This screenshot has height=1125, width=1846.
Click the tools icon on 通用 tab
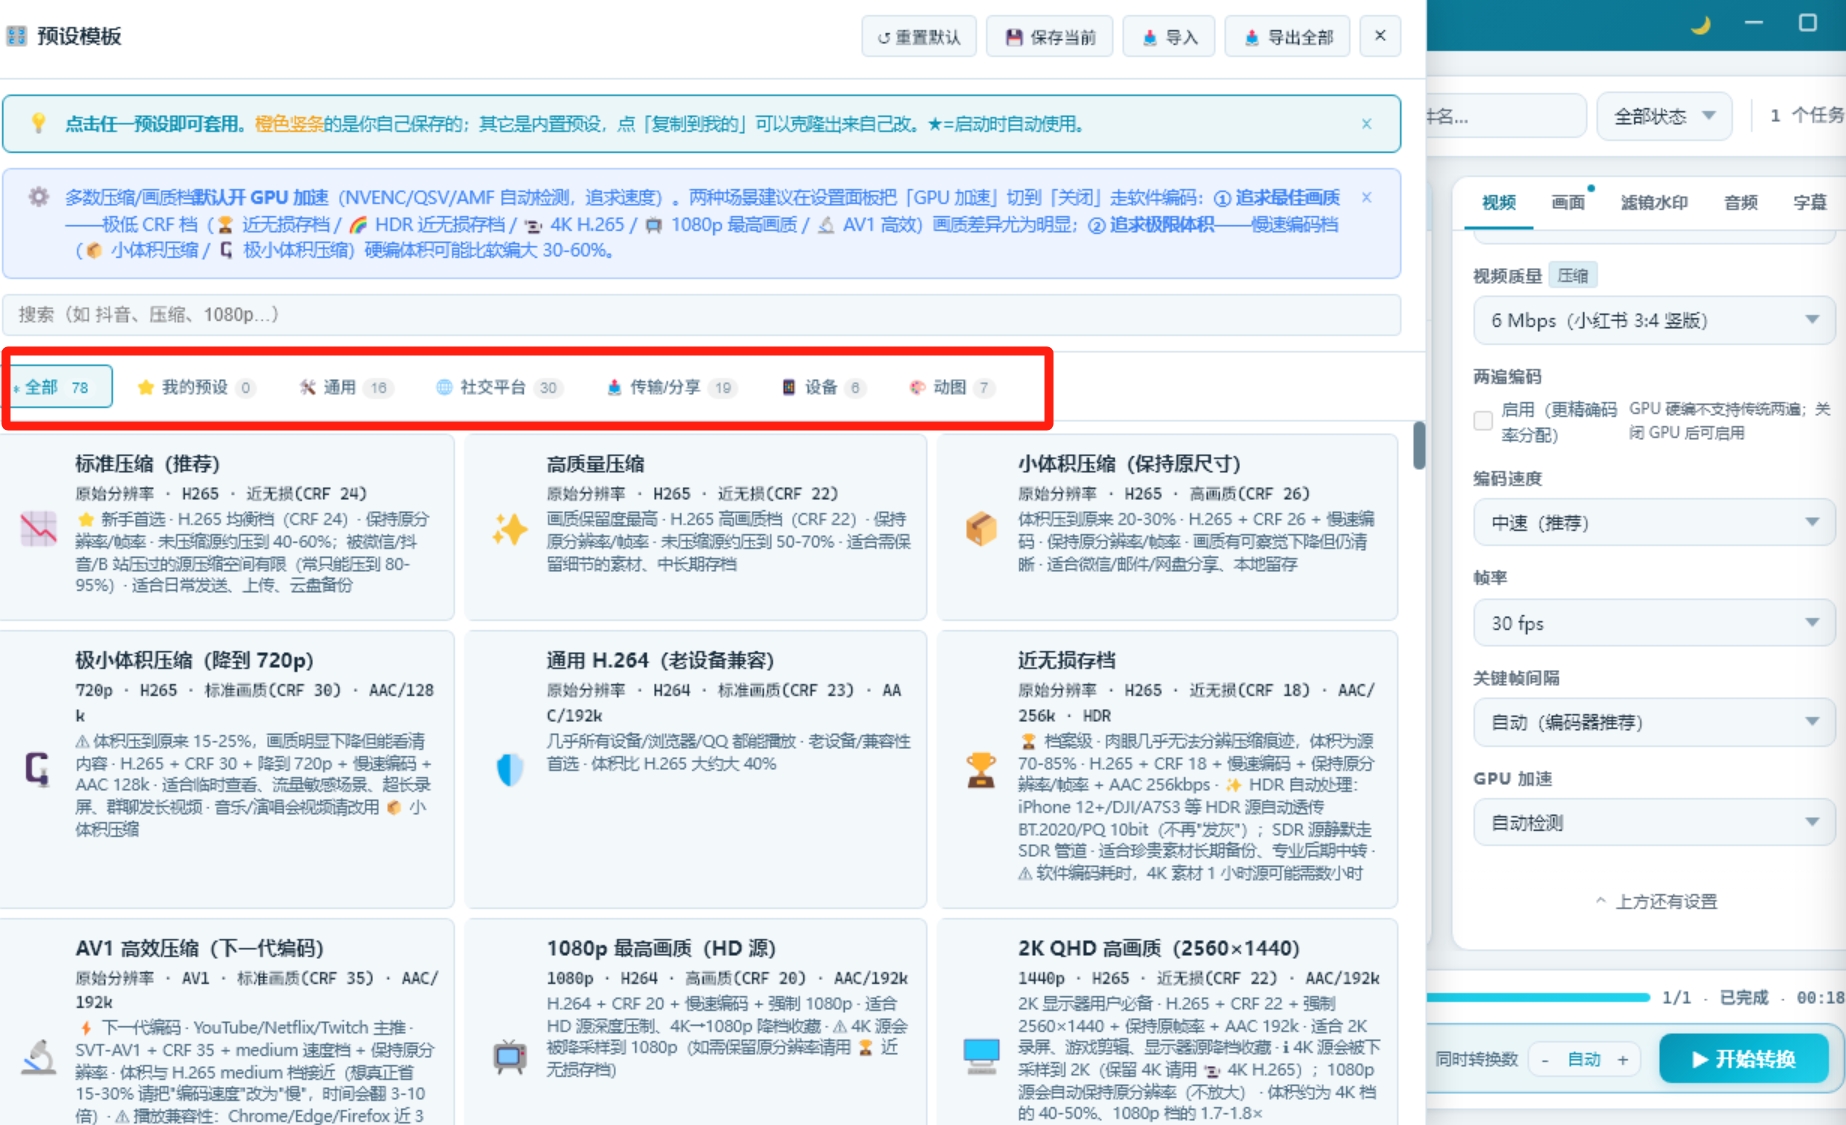(x=307, y=387)
